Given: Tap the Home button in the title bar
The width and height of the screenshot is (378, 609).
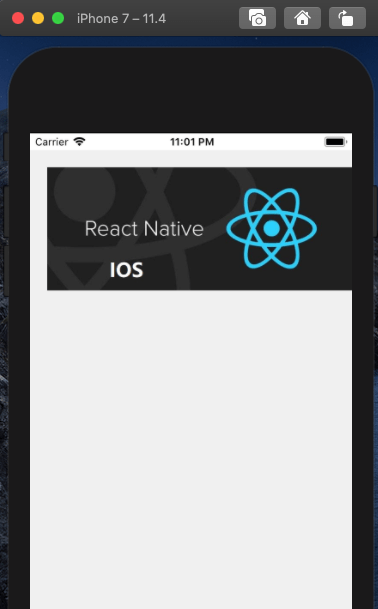Looking at the screenshot, I should pos(302,18).
